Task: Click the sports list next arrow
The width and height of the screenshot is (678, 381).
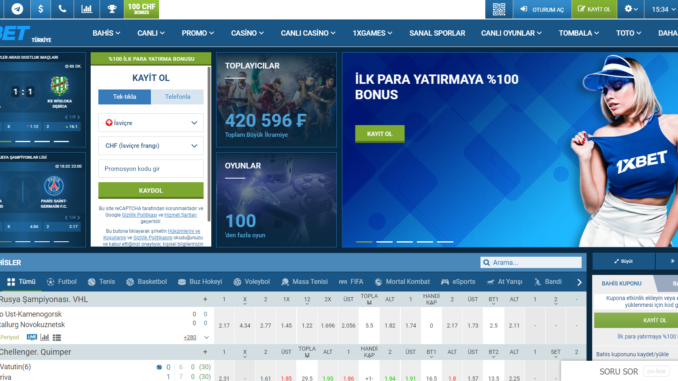Action: [x=579, y=282]
